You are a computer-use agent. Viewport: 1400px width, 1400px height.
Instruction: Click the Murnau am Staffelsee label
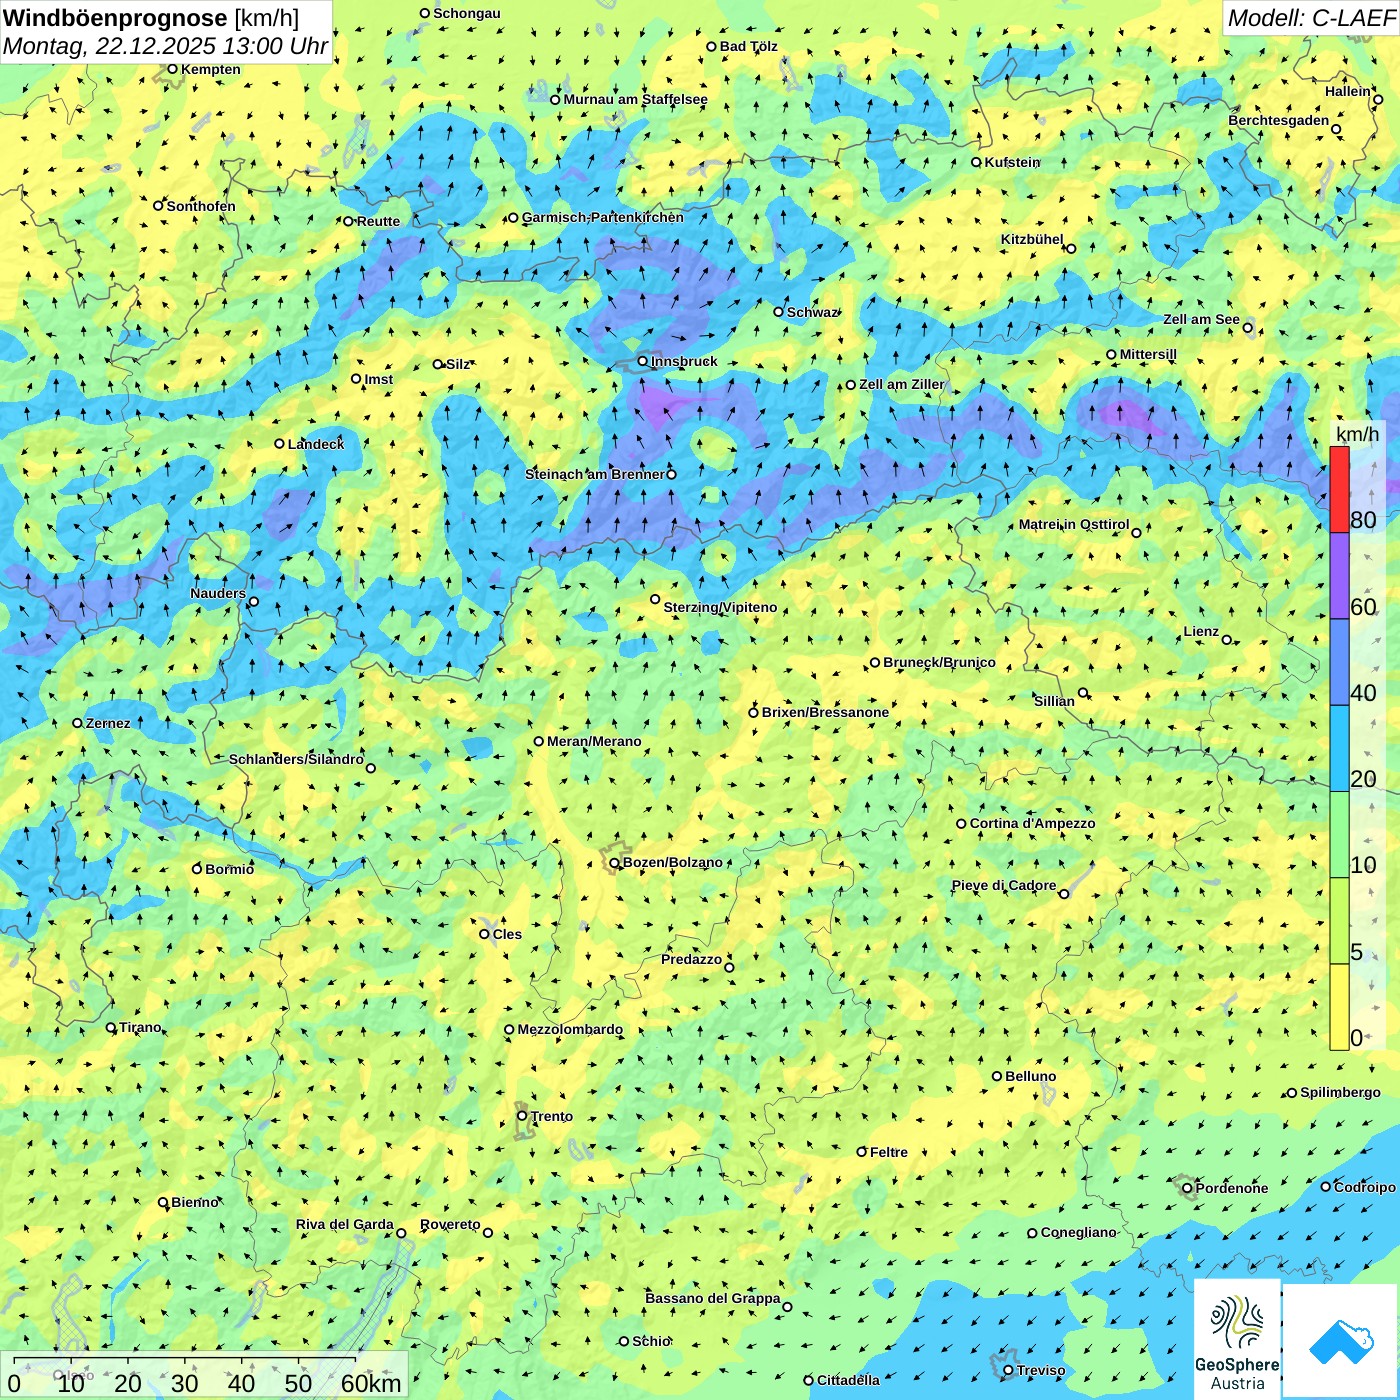tap(636, 99)
